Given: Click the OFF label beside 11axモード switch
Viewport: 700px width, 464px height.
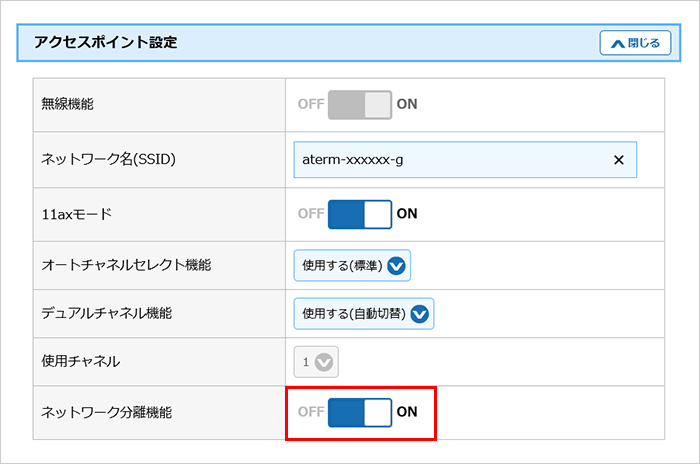Looking at the screenshot, I should tap(310, 213).
